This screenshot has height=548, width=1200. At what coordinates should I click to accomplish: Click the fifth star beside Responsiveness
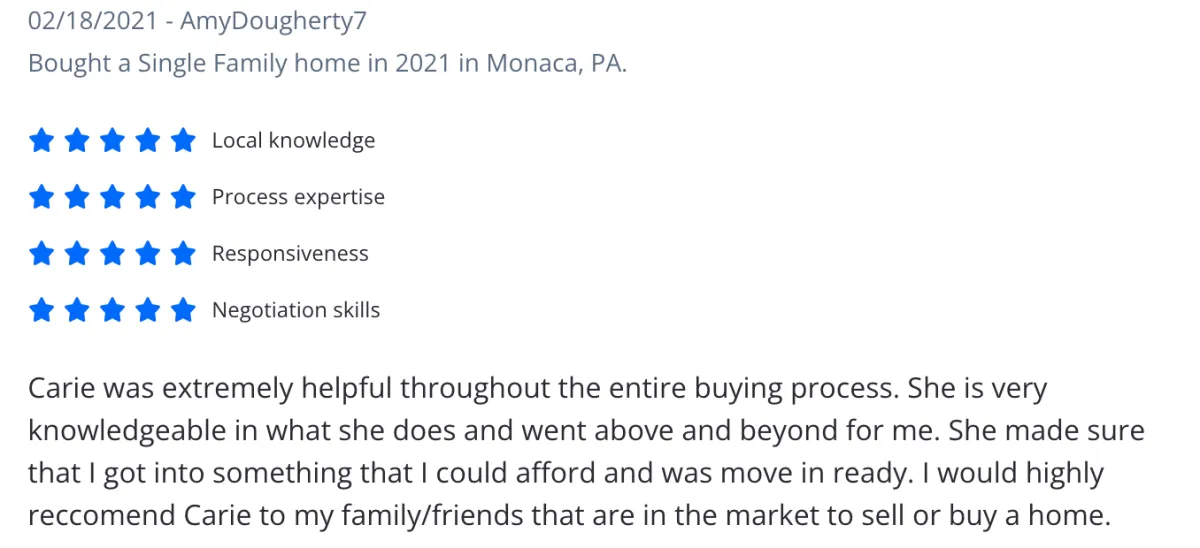point(183,254)
